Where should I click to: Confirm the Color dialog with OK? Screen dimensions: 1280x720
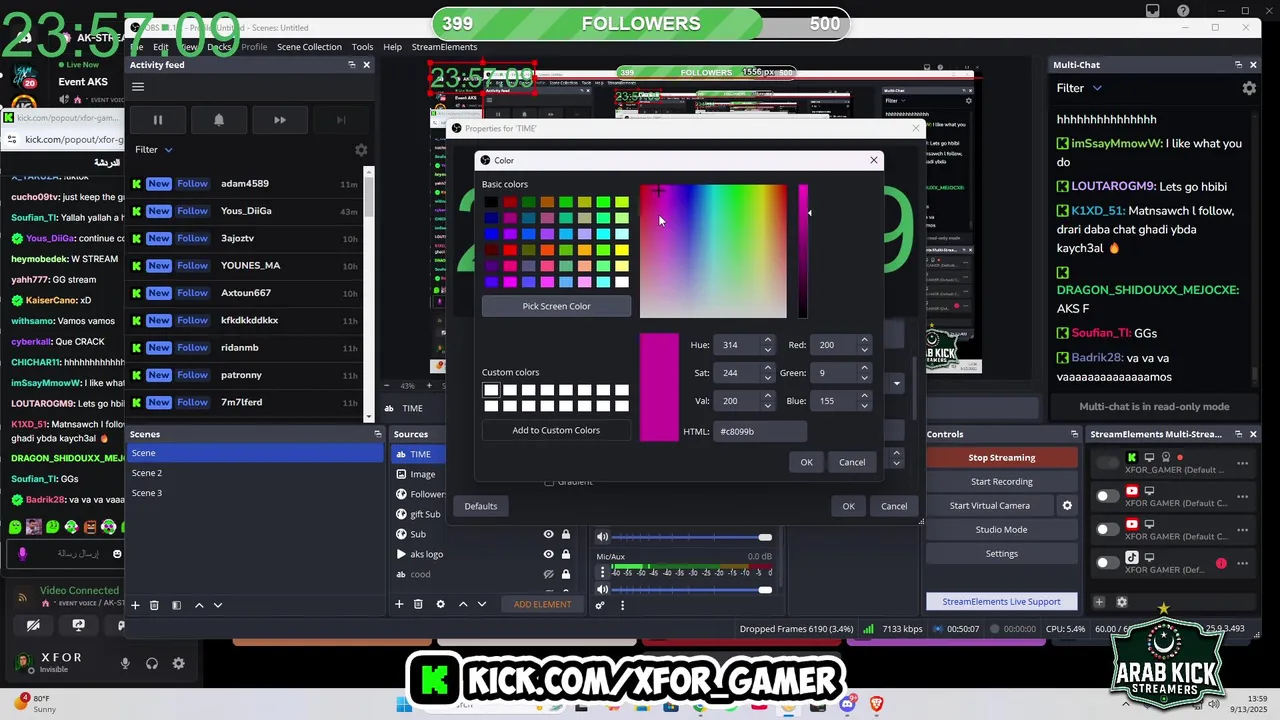pos(806,462)
